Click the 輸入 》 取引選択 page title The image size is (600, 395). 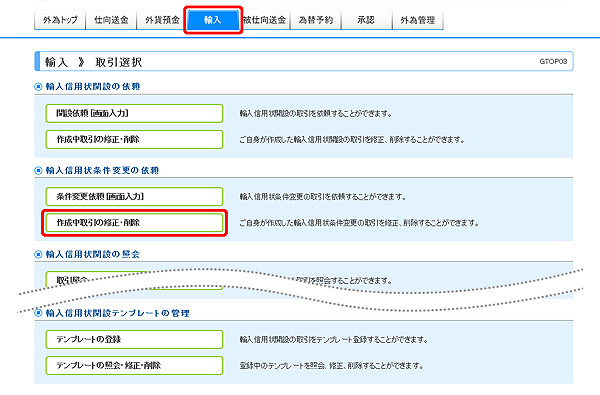[x=93, y=62]
